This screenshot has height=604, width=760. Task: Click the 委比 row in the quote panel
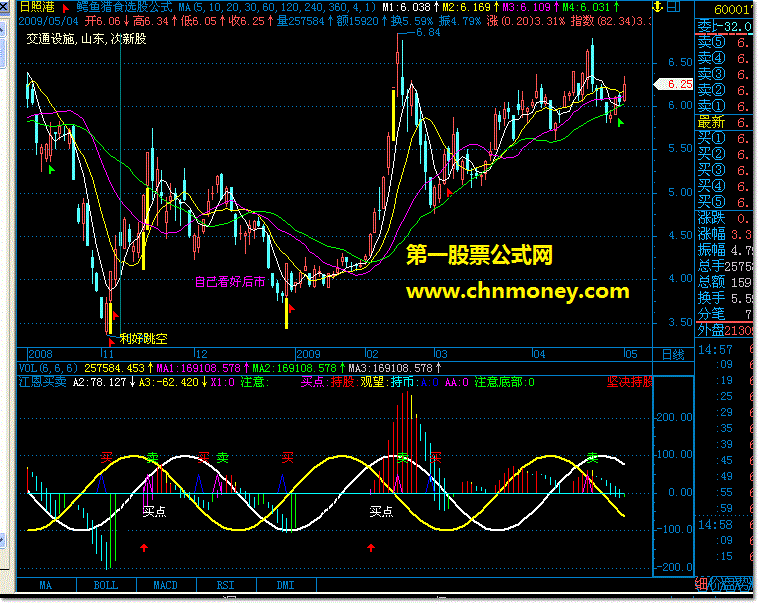tap(724, 26)
